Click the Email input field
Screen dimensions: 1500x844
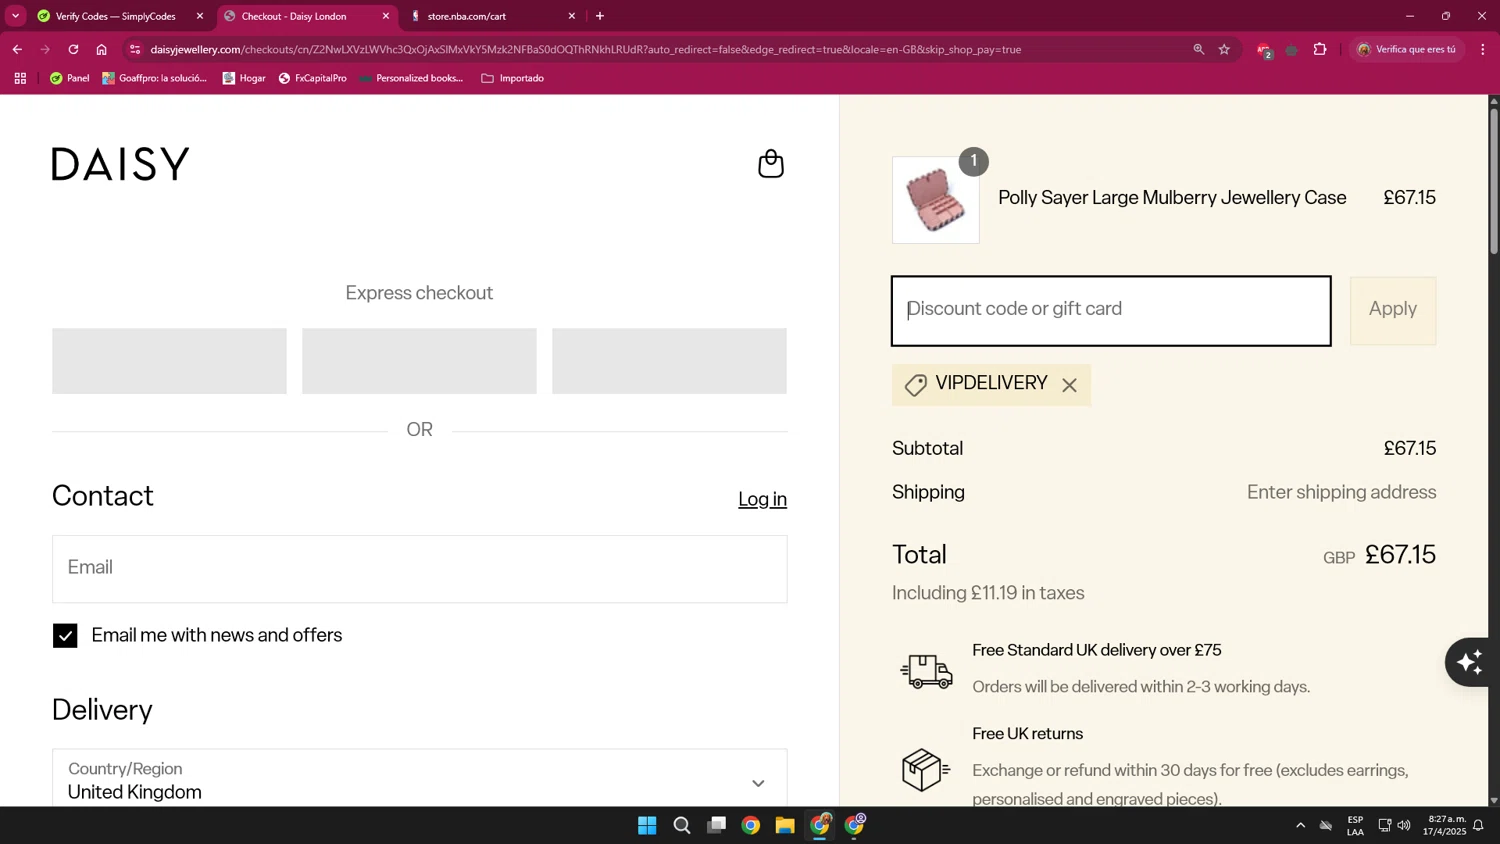point(419,568)
